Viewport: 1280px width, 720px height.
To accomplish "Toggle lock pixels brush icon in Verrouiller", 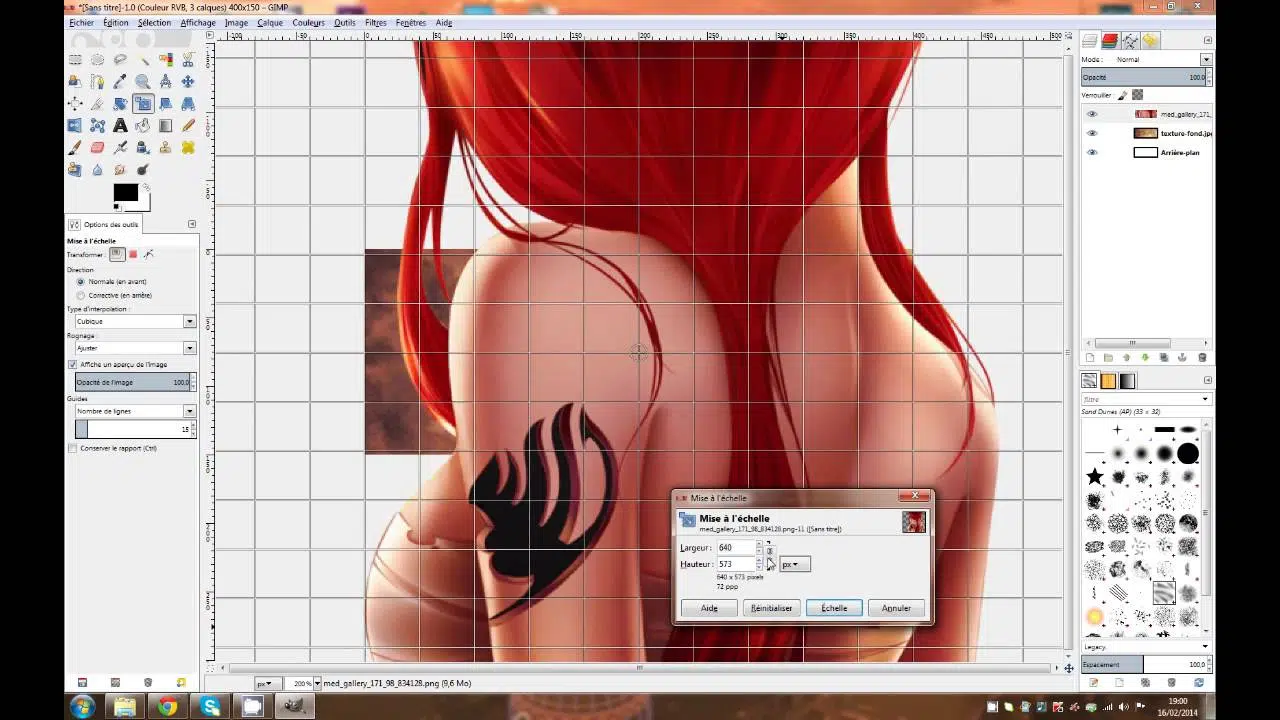I will tap(1122, 95).
